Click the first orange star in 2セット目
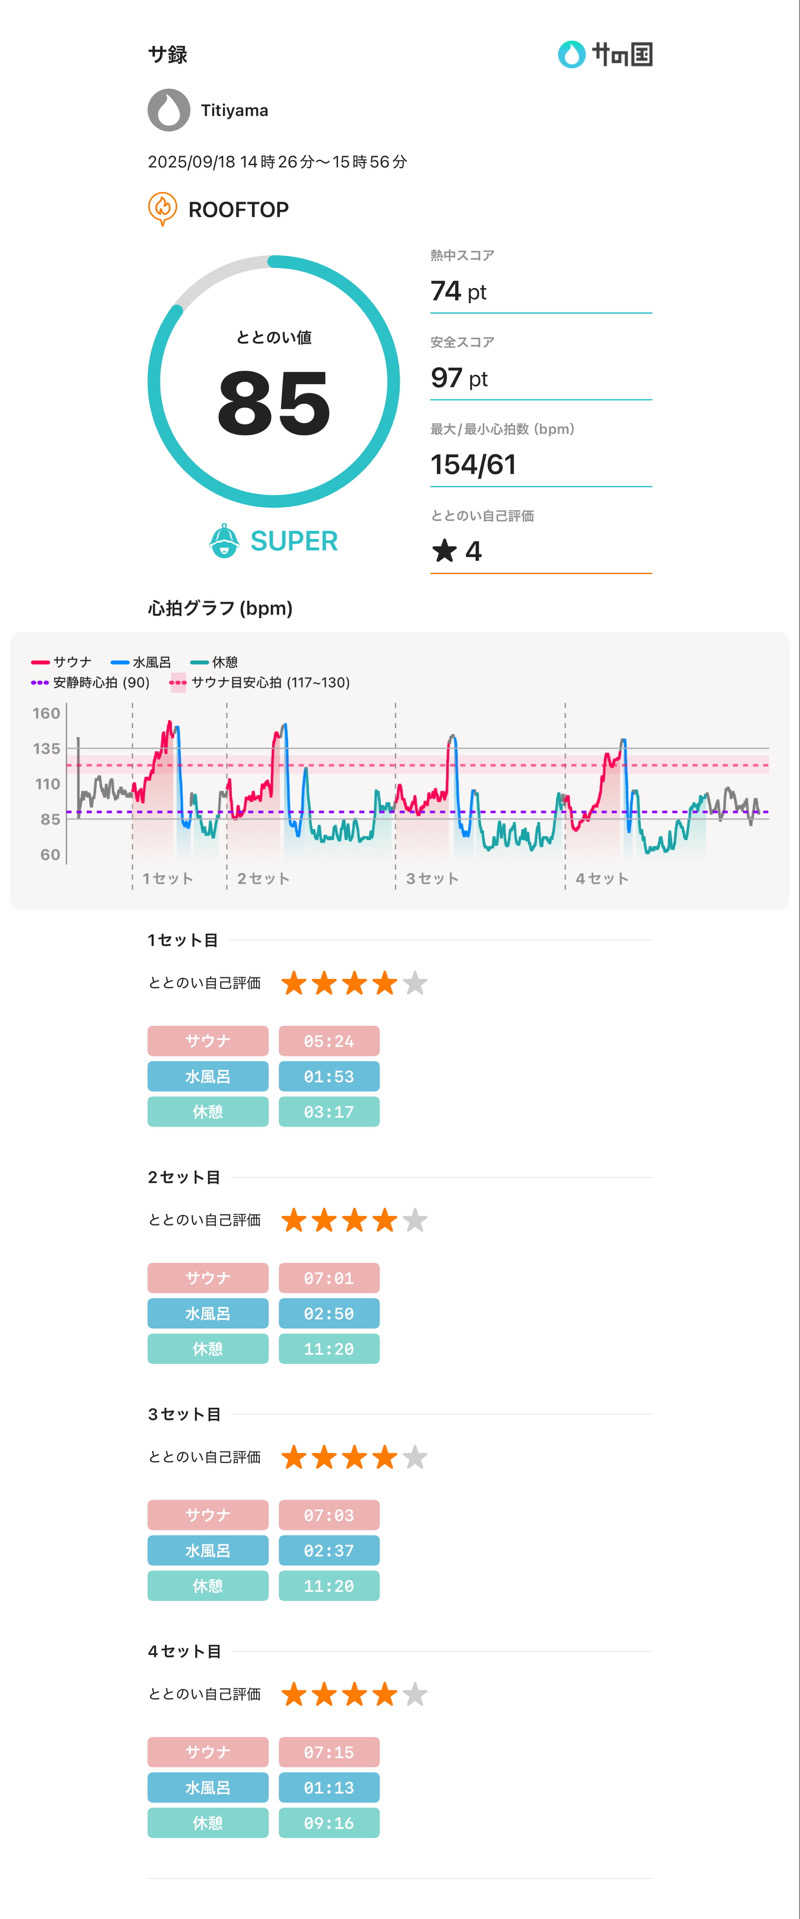Screen dimensions: 800x1919 click(294, 1220)
